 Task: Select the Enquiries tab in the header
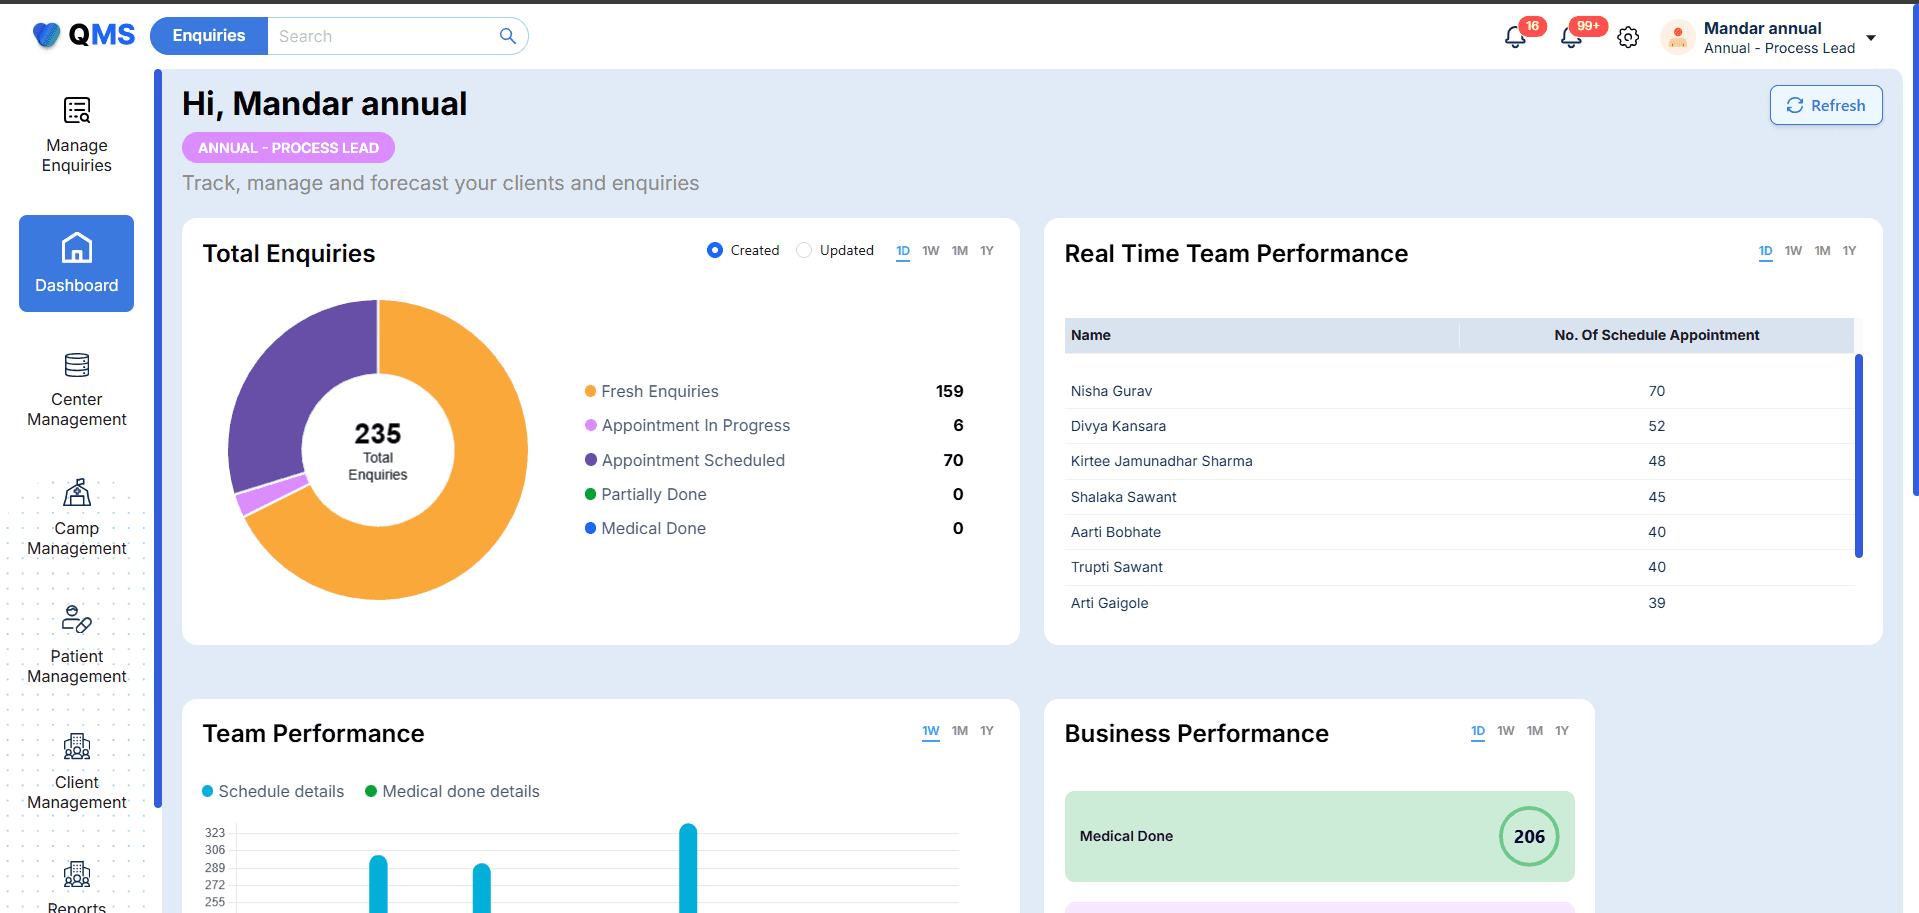point(208,35)
